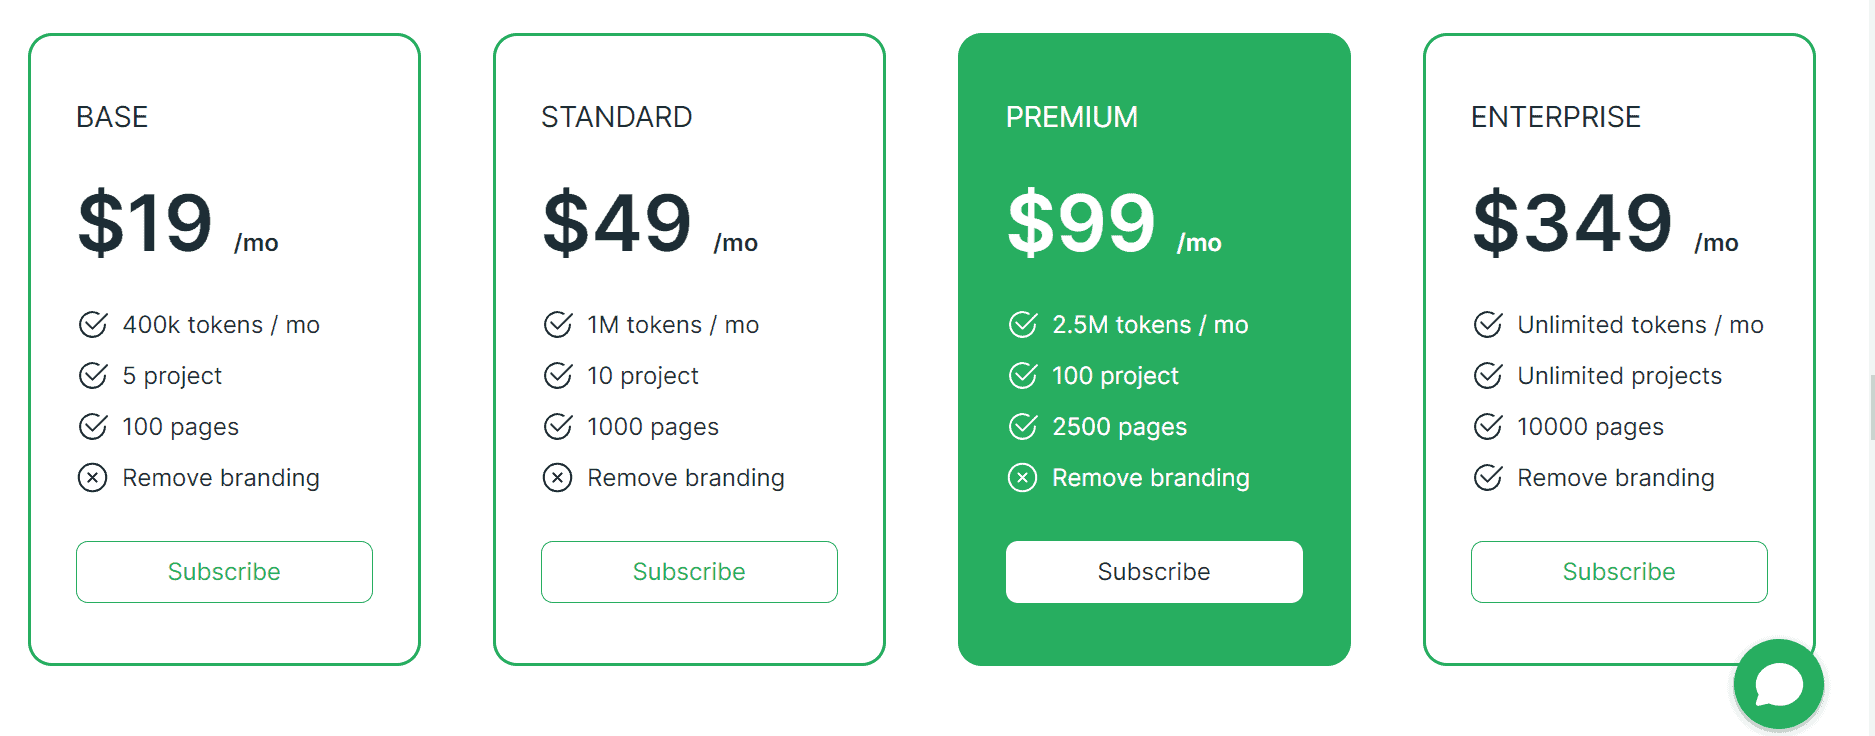
Task: Click the checkmark beside 2500 pages
Action: pos(1023,426)
